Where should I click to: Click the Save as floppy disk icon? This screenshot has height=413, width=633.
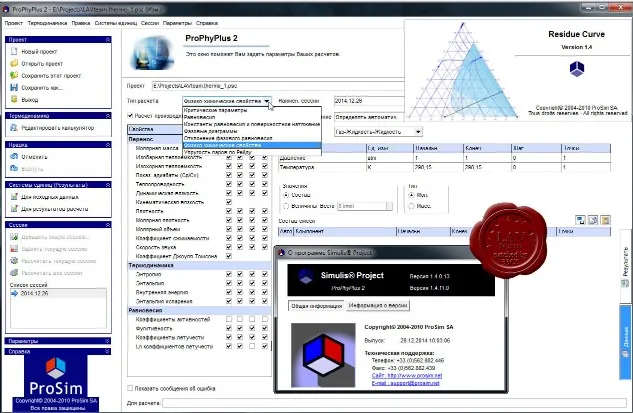click(x=14, y=87)
